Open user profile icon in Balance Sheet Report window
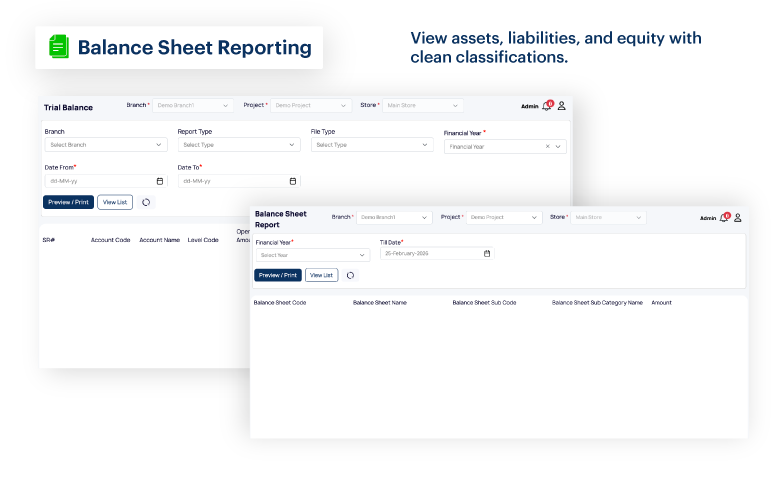The width and height of the screenshot is (780, 490). 738,218
